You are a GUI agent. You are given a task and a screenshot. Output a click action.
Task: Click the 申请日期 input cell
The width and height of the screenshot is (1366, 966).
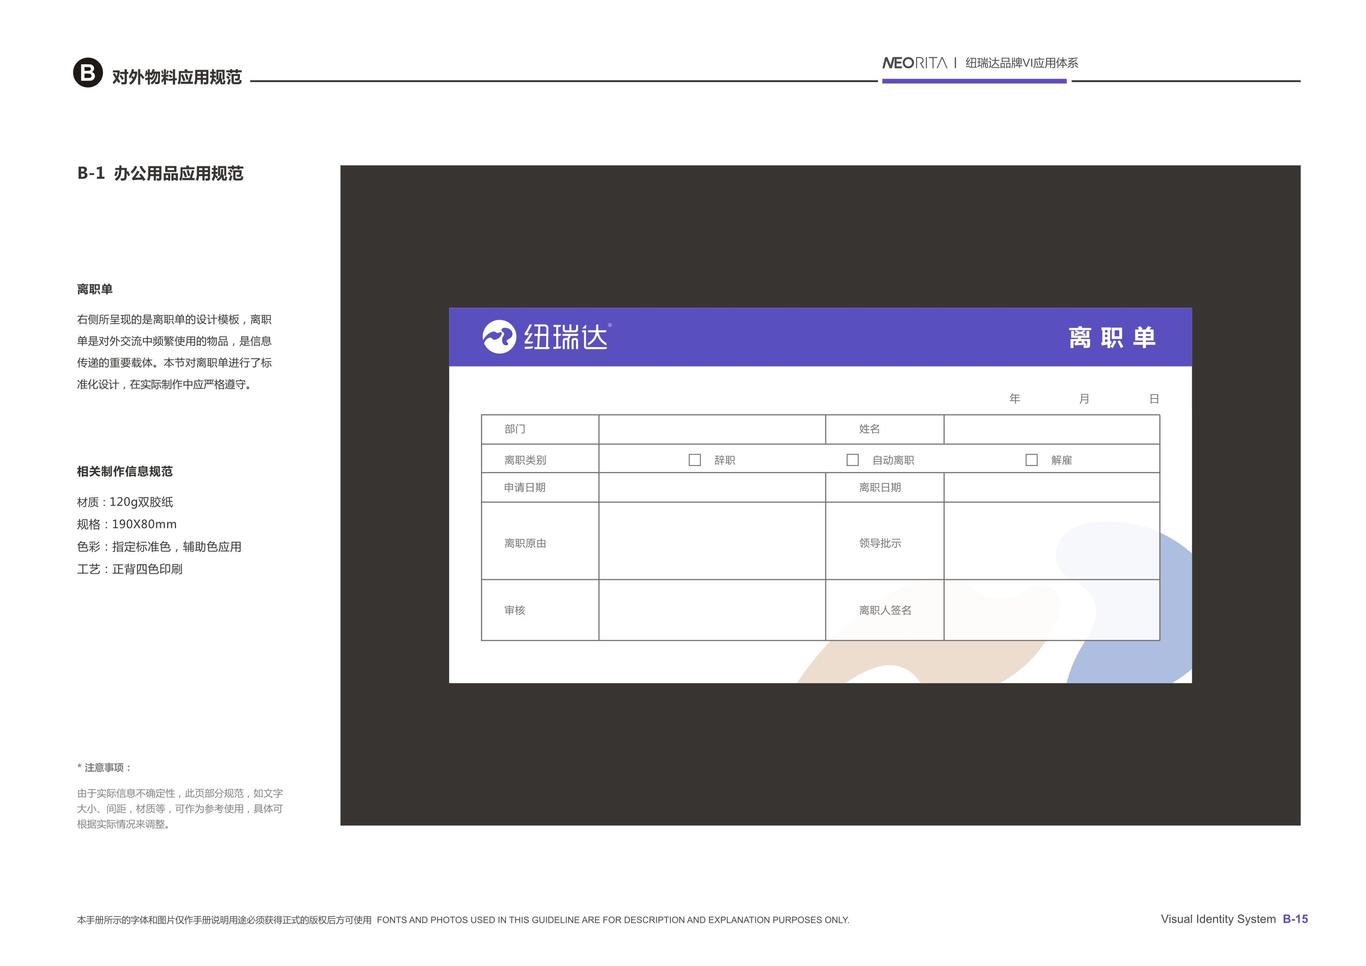pos(712,487)
